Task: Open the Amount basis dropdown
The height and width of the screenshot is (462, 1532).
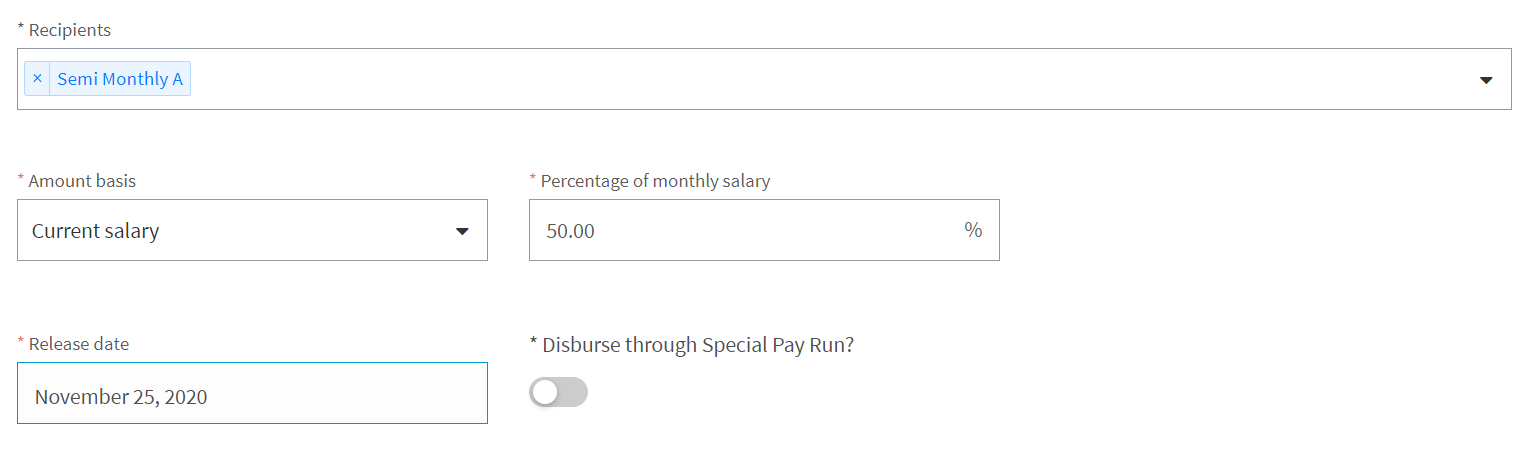Action: coord(252,230)
